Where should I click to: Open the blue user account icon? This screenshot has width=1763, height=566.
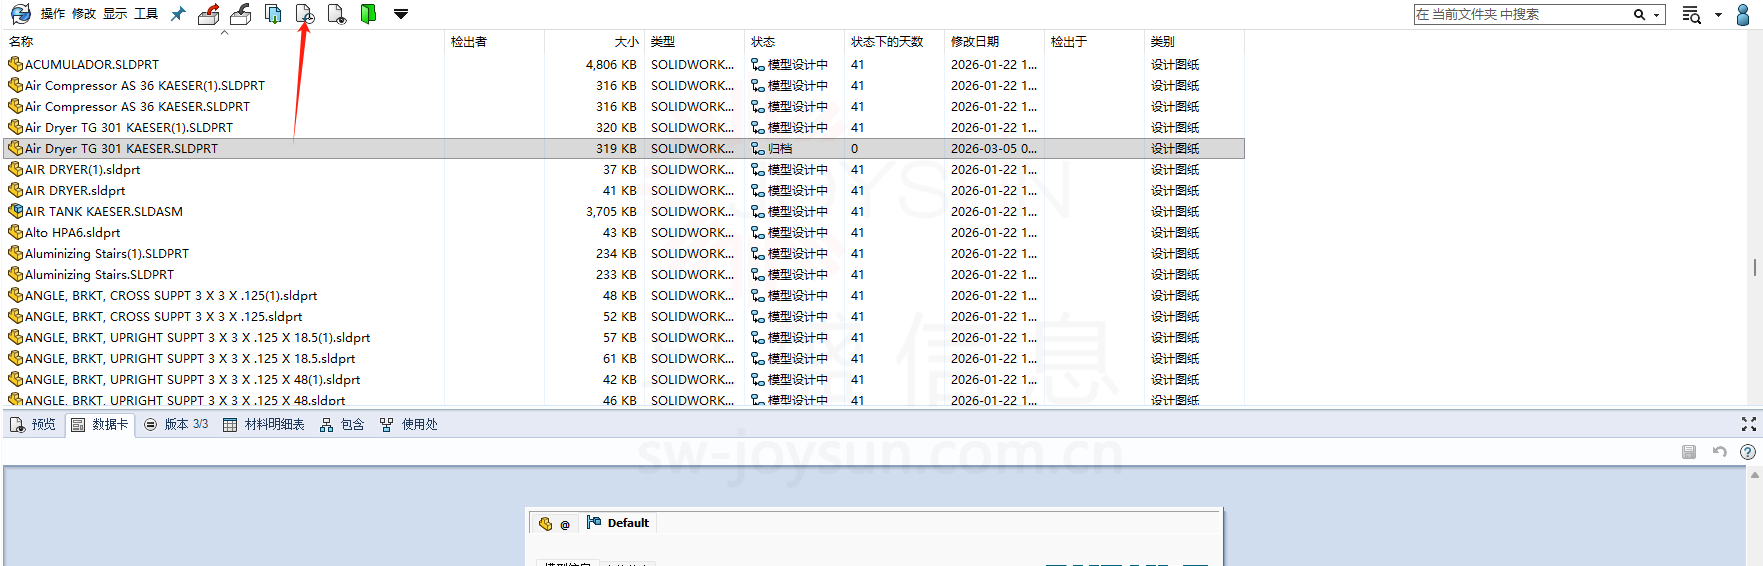1743,14
